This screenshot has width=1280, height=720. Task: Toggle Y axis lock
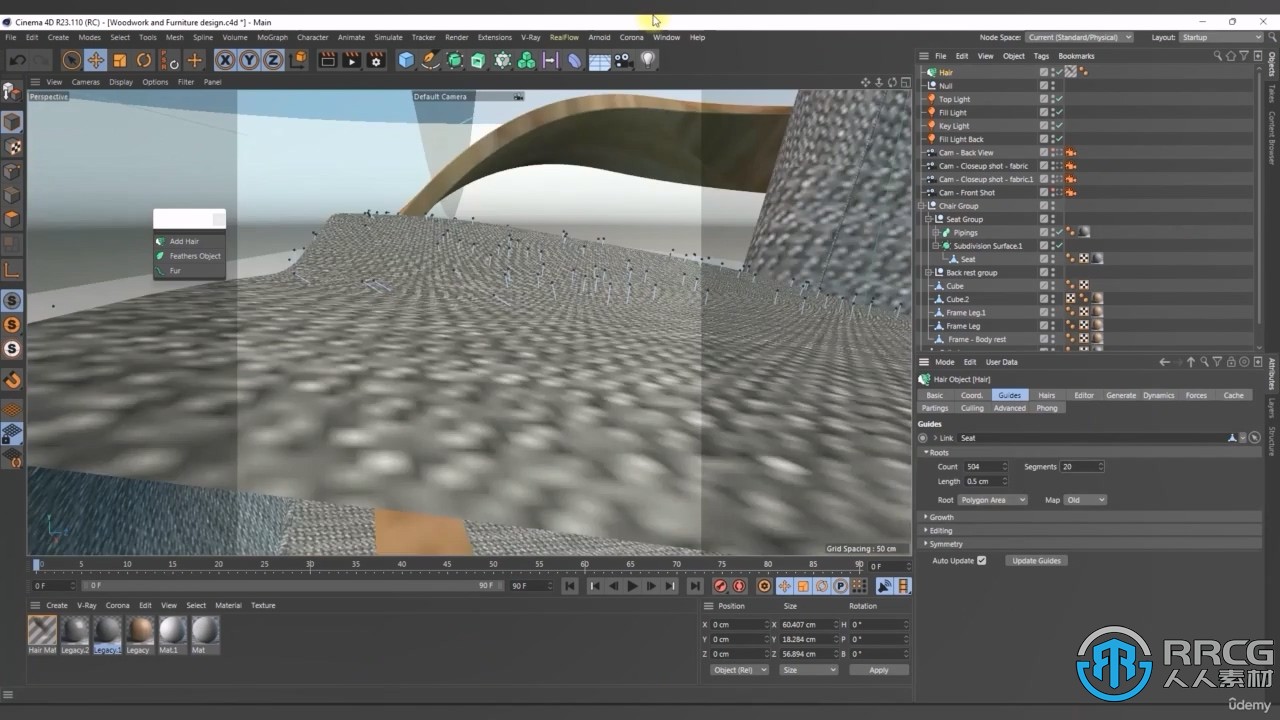click(248, 60)
